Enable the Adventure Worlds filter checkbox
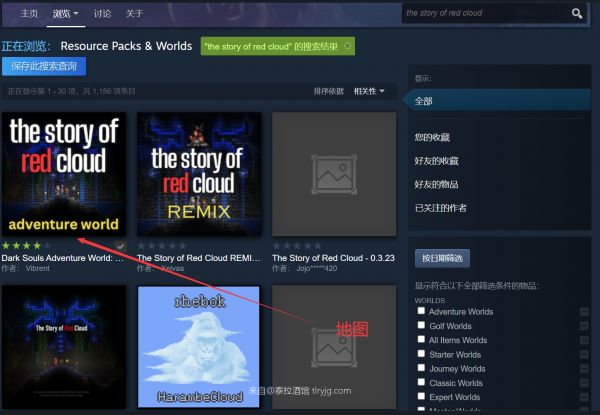This screenshot has height=415, width=600. click(421, 311)
